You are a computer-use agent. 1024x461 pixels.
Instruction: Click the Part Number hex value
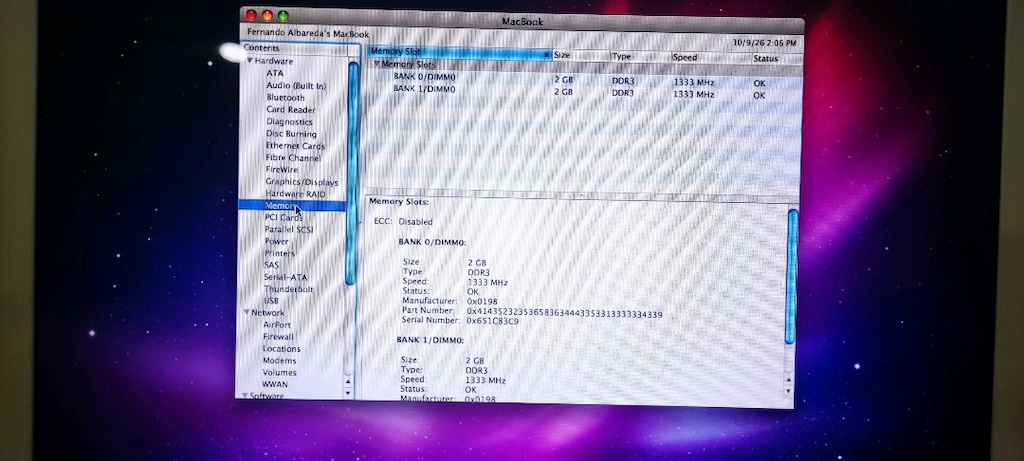point(564,313)
